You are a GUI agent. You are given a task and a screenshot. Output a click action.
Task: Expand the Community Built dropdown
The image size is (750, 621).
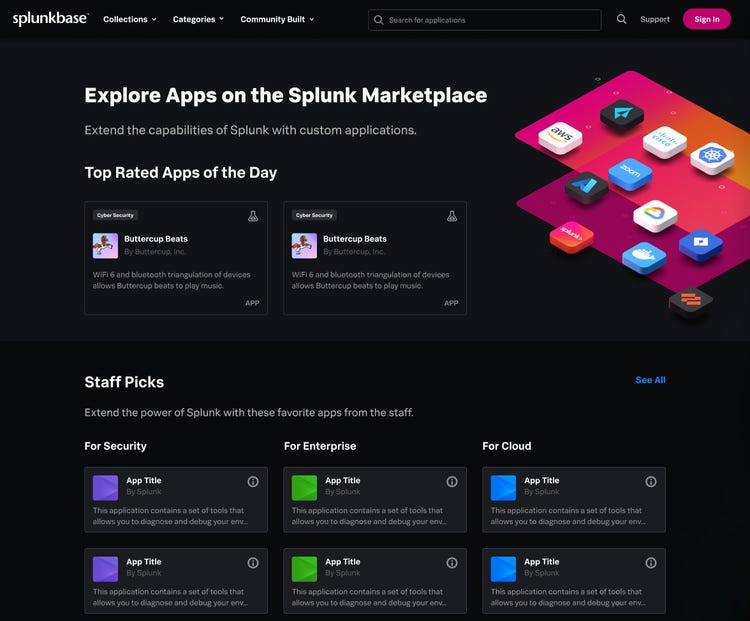point(277,19)
